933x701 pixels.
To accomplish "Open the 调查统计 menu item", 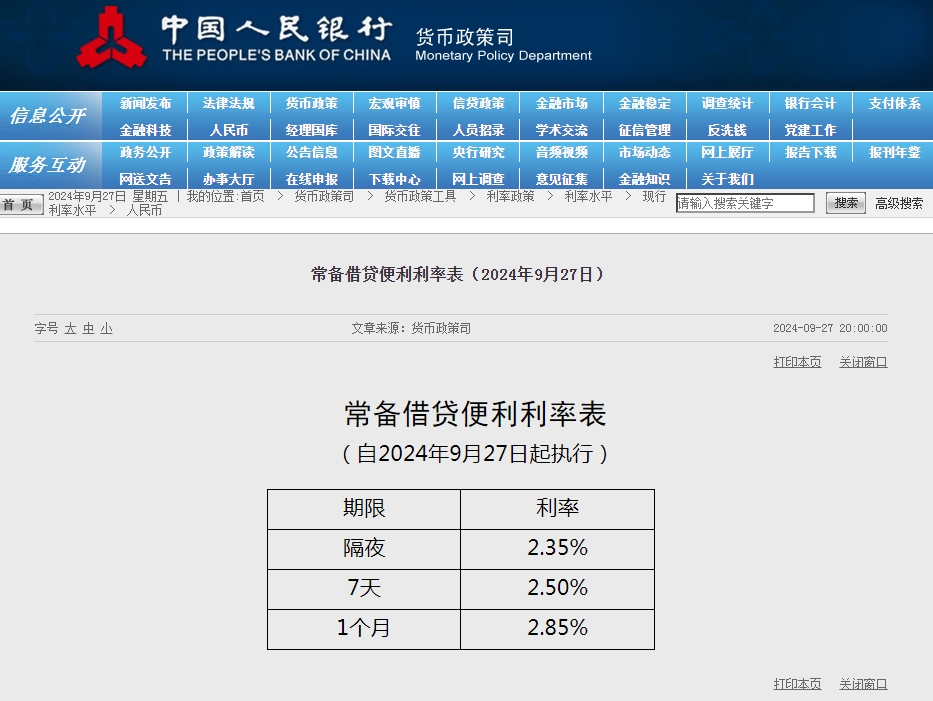I will coord(727,104).
